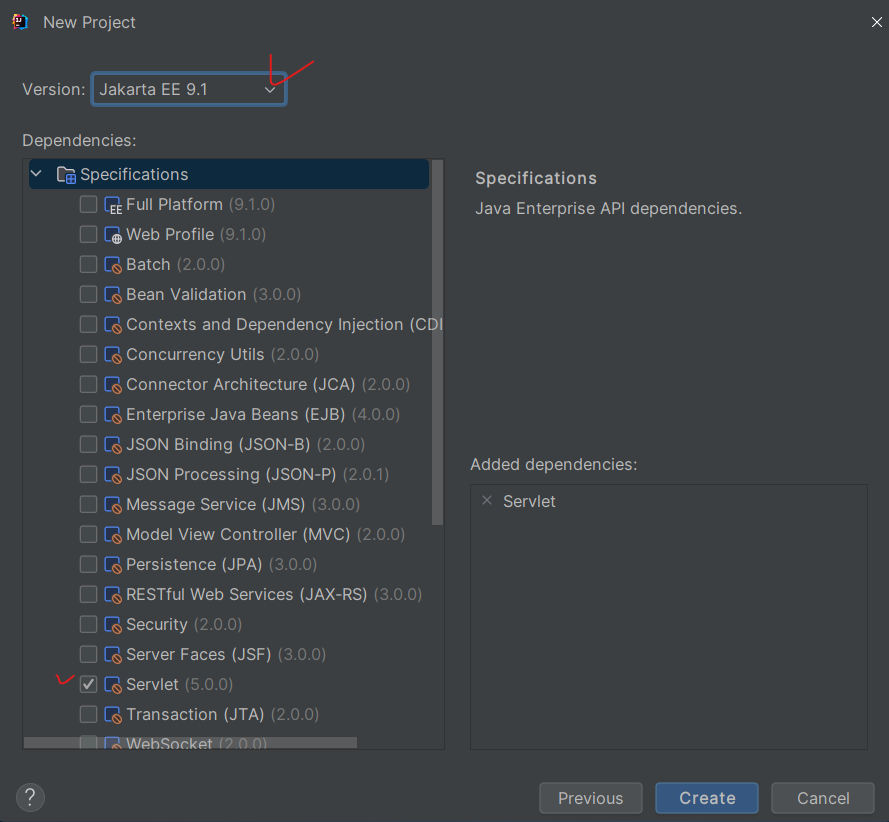This screenshot has width=889, height=822.
Task: Tick the Concurrency Utils checkbox
Action: pyautogui.click(x=88, y=354)
